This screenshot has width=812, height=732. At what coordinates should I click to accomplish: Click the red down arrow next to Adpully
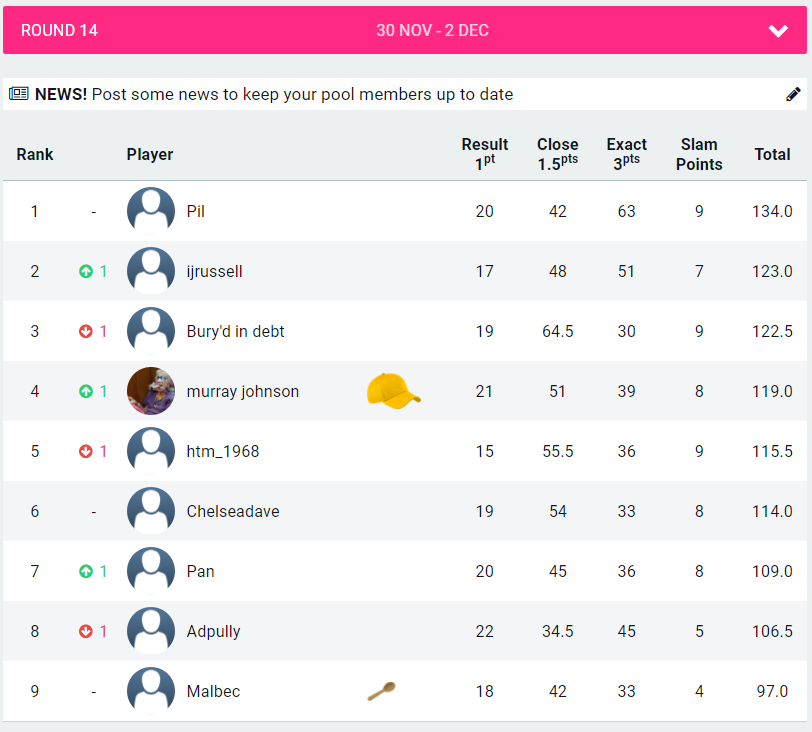[86, 631]
